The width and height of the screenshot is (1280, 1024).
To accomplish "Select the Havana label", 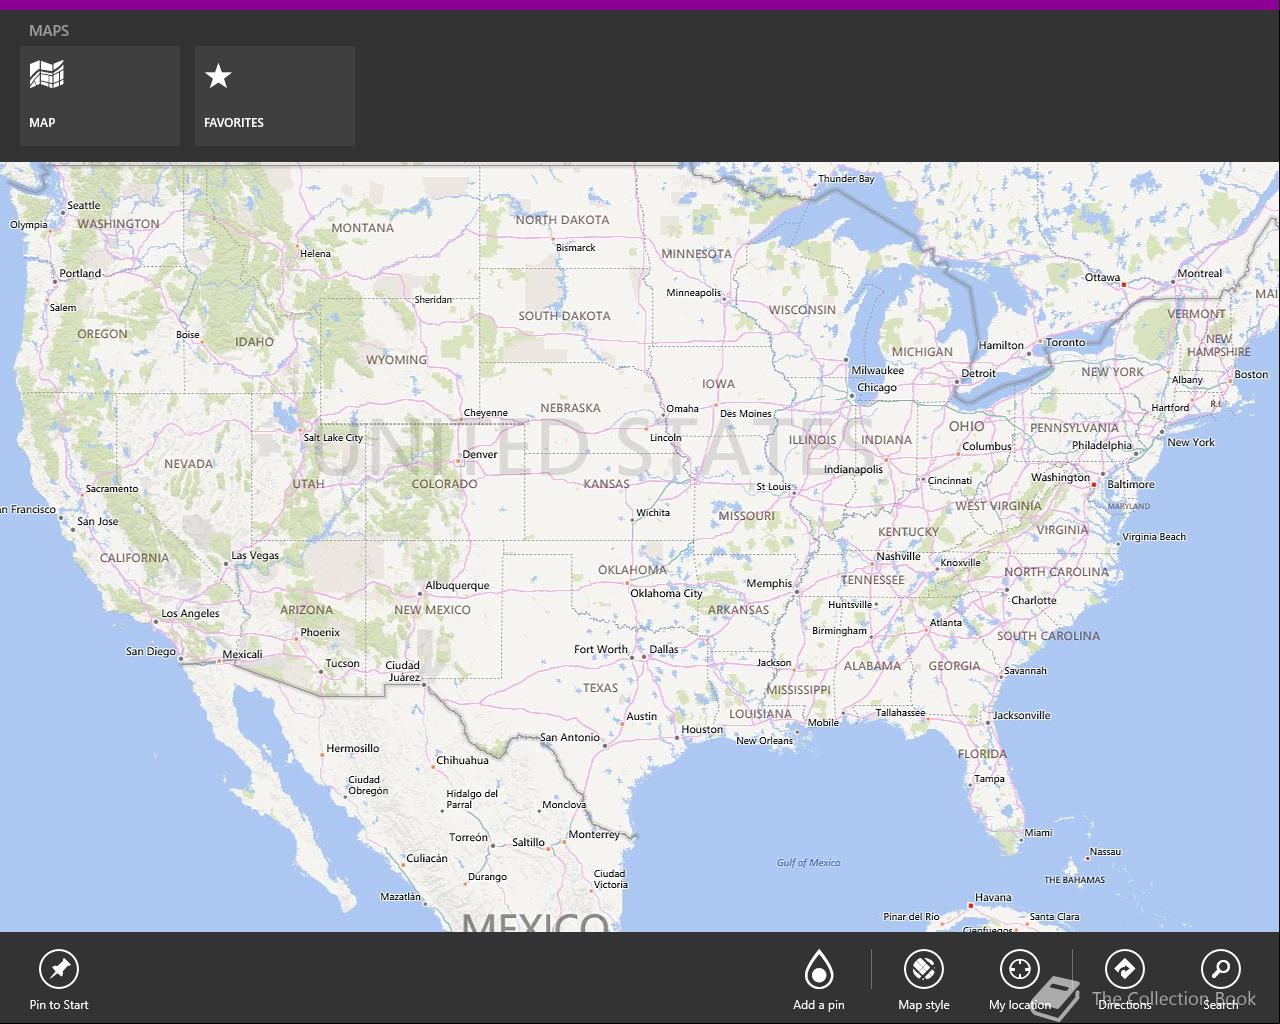I will click(993, 897).
